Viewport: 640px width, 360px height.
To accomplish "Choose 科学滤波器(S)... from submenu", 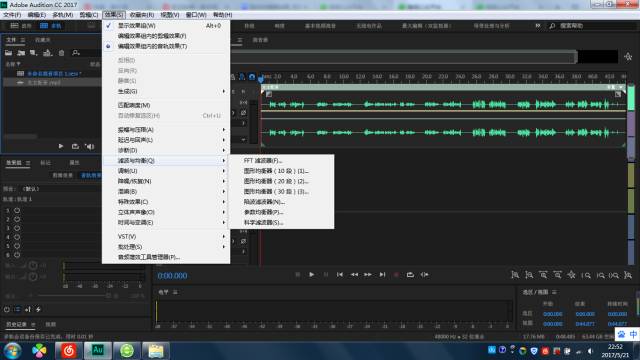I will (x=282, y=222).
